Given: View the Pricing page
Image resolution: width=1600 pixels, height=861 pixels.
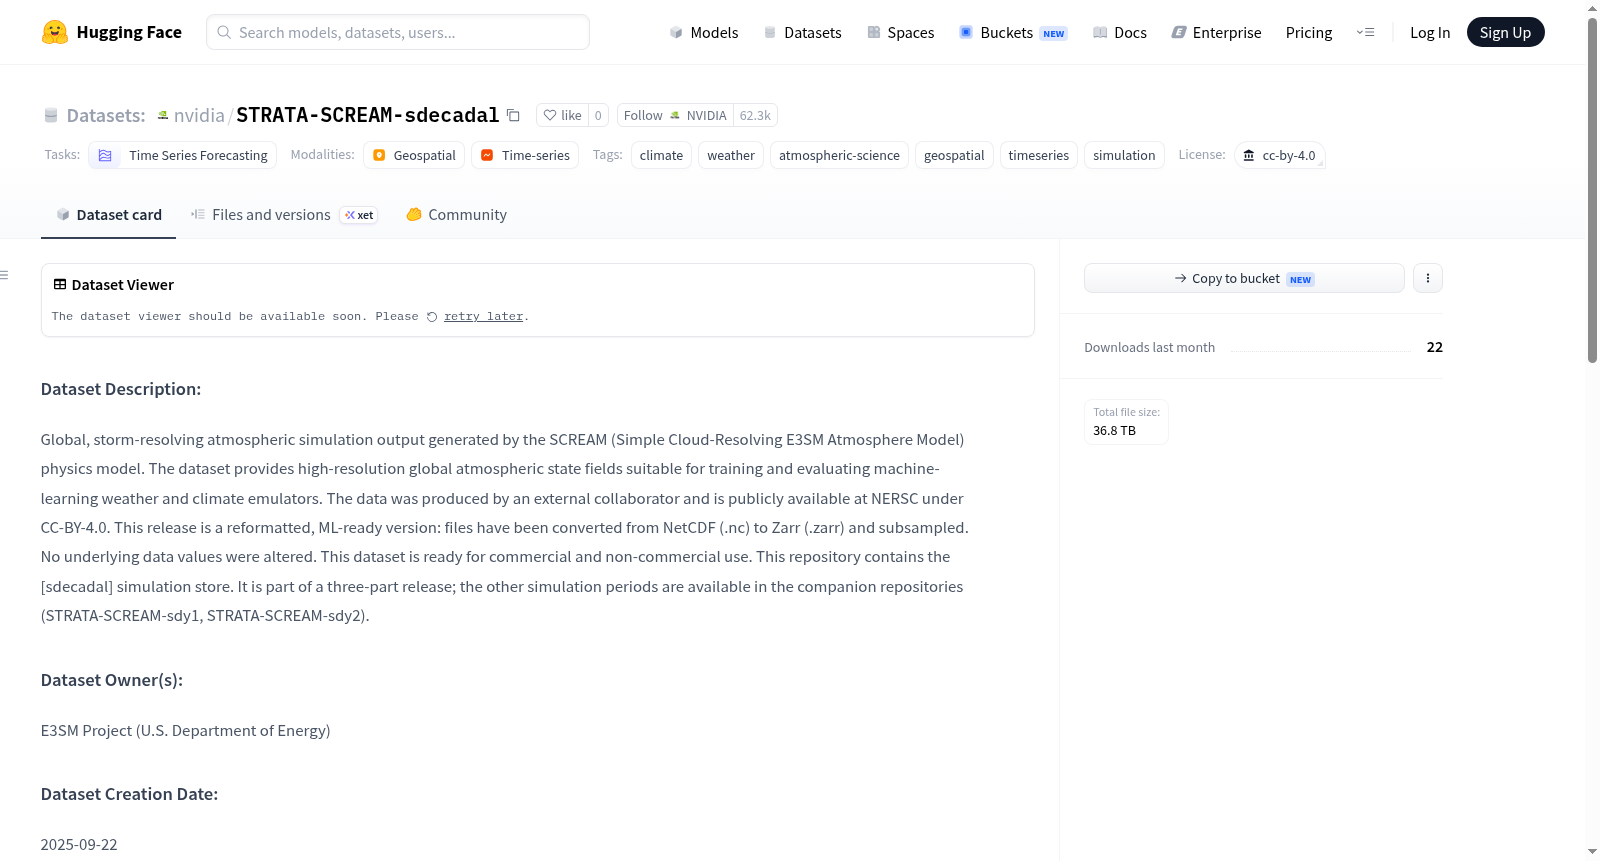Looking at the screenshot, I should pos(1309,32).
